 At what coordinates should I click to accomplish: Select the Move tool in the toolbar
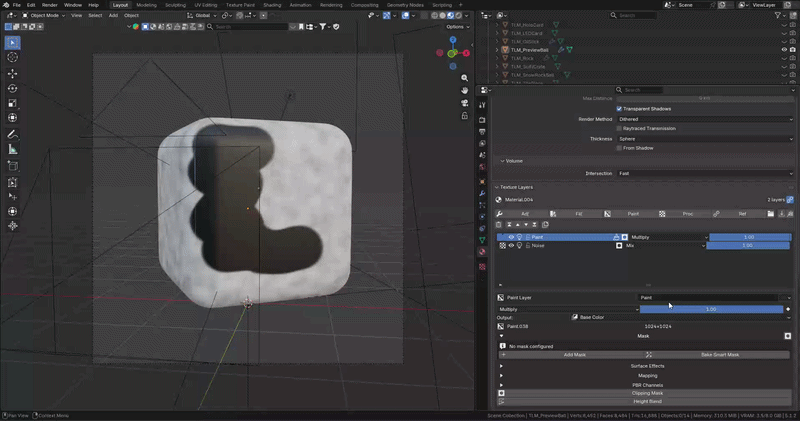point(12,73)
